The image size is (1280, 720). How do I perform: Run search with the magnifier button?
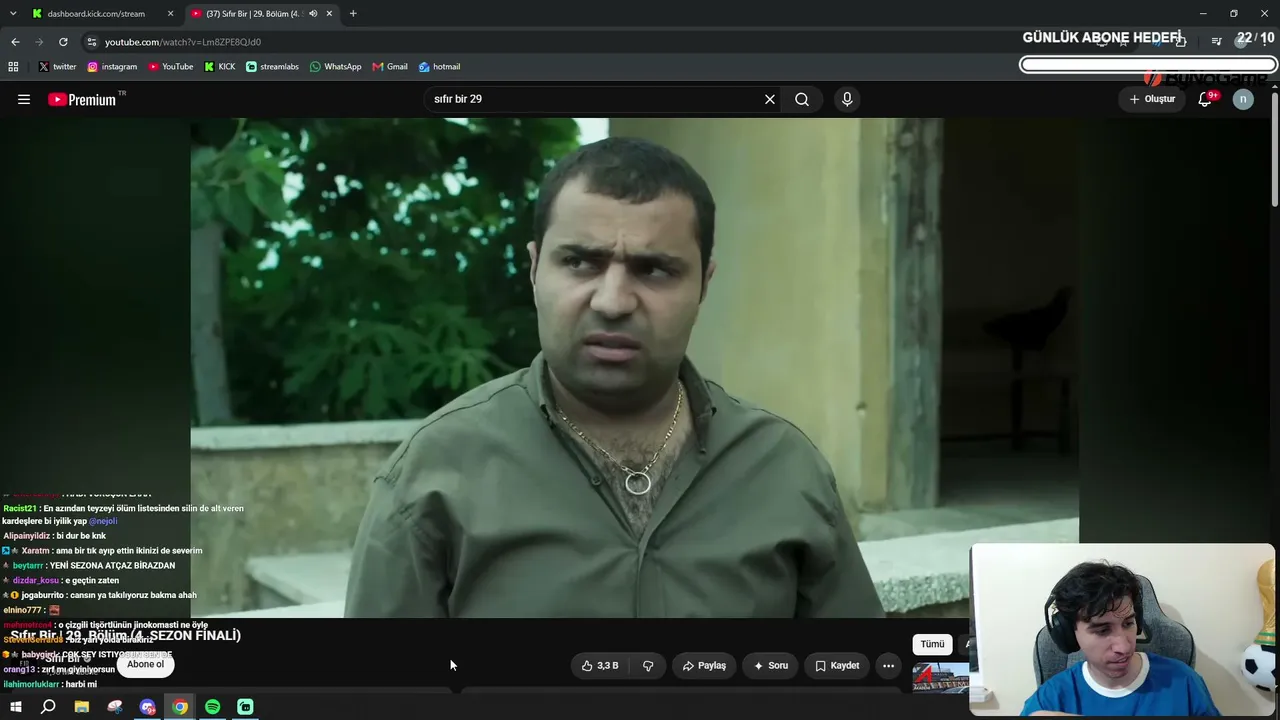click(802, 99)
